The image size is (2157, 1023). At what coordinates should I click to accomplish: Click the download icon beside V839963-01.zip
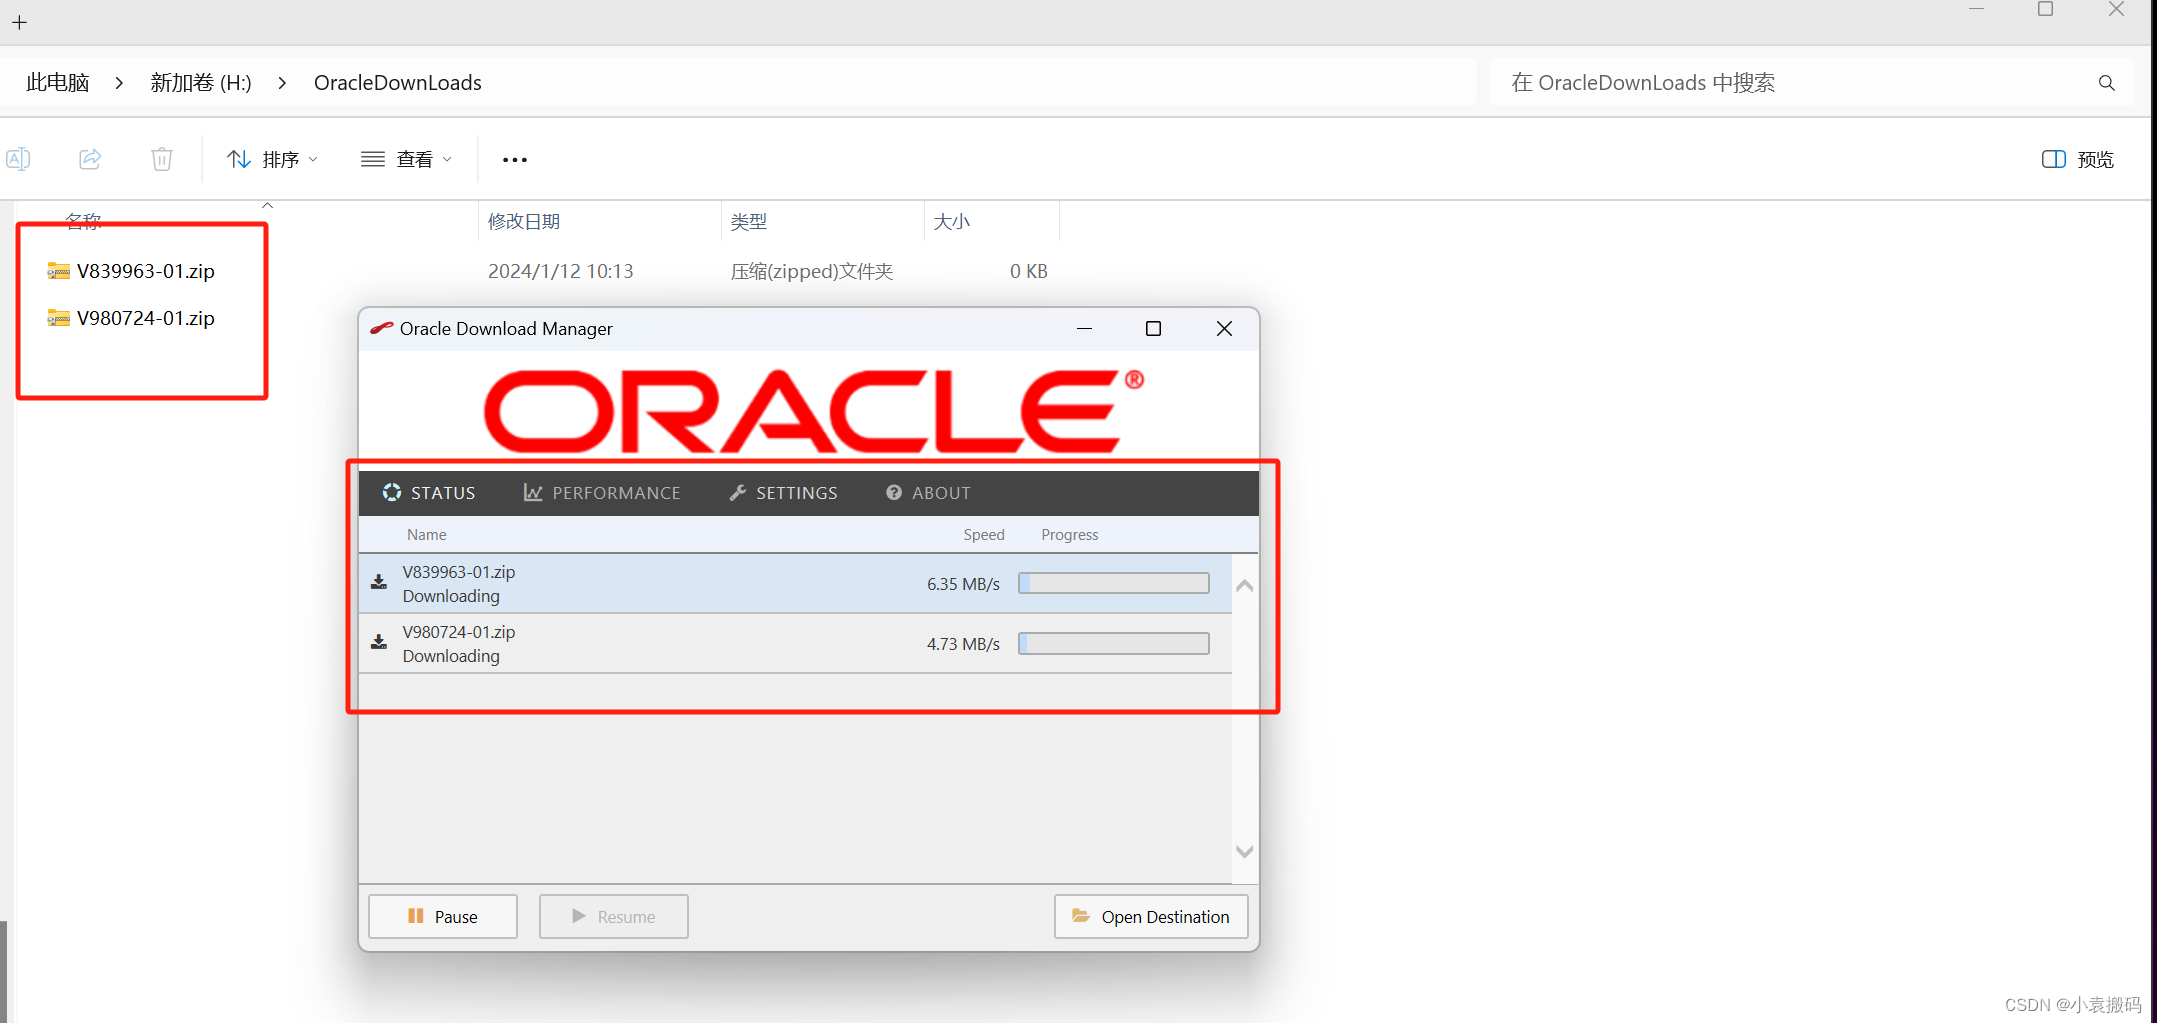pyautogui.click(x=378, y=582)
